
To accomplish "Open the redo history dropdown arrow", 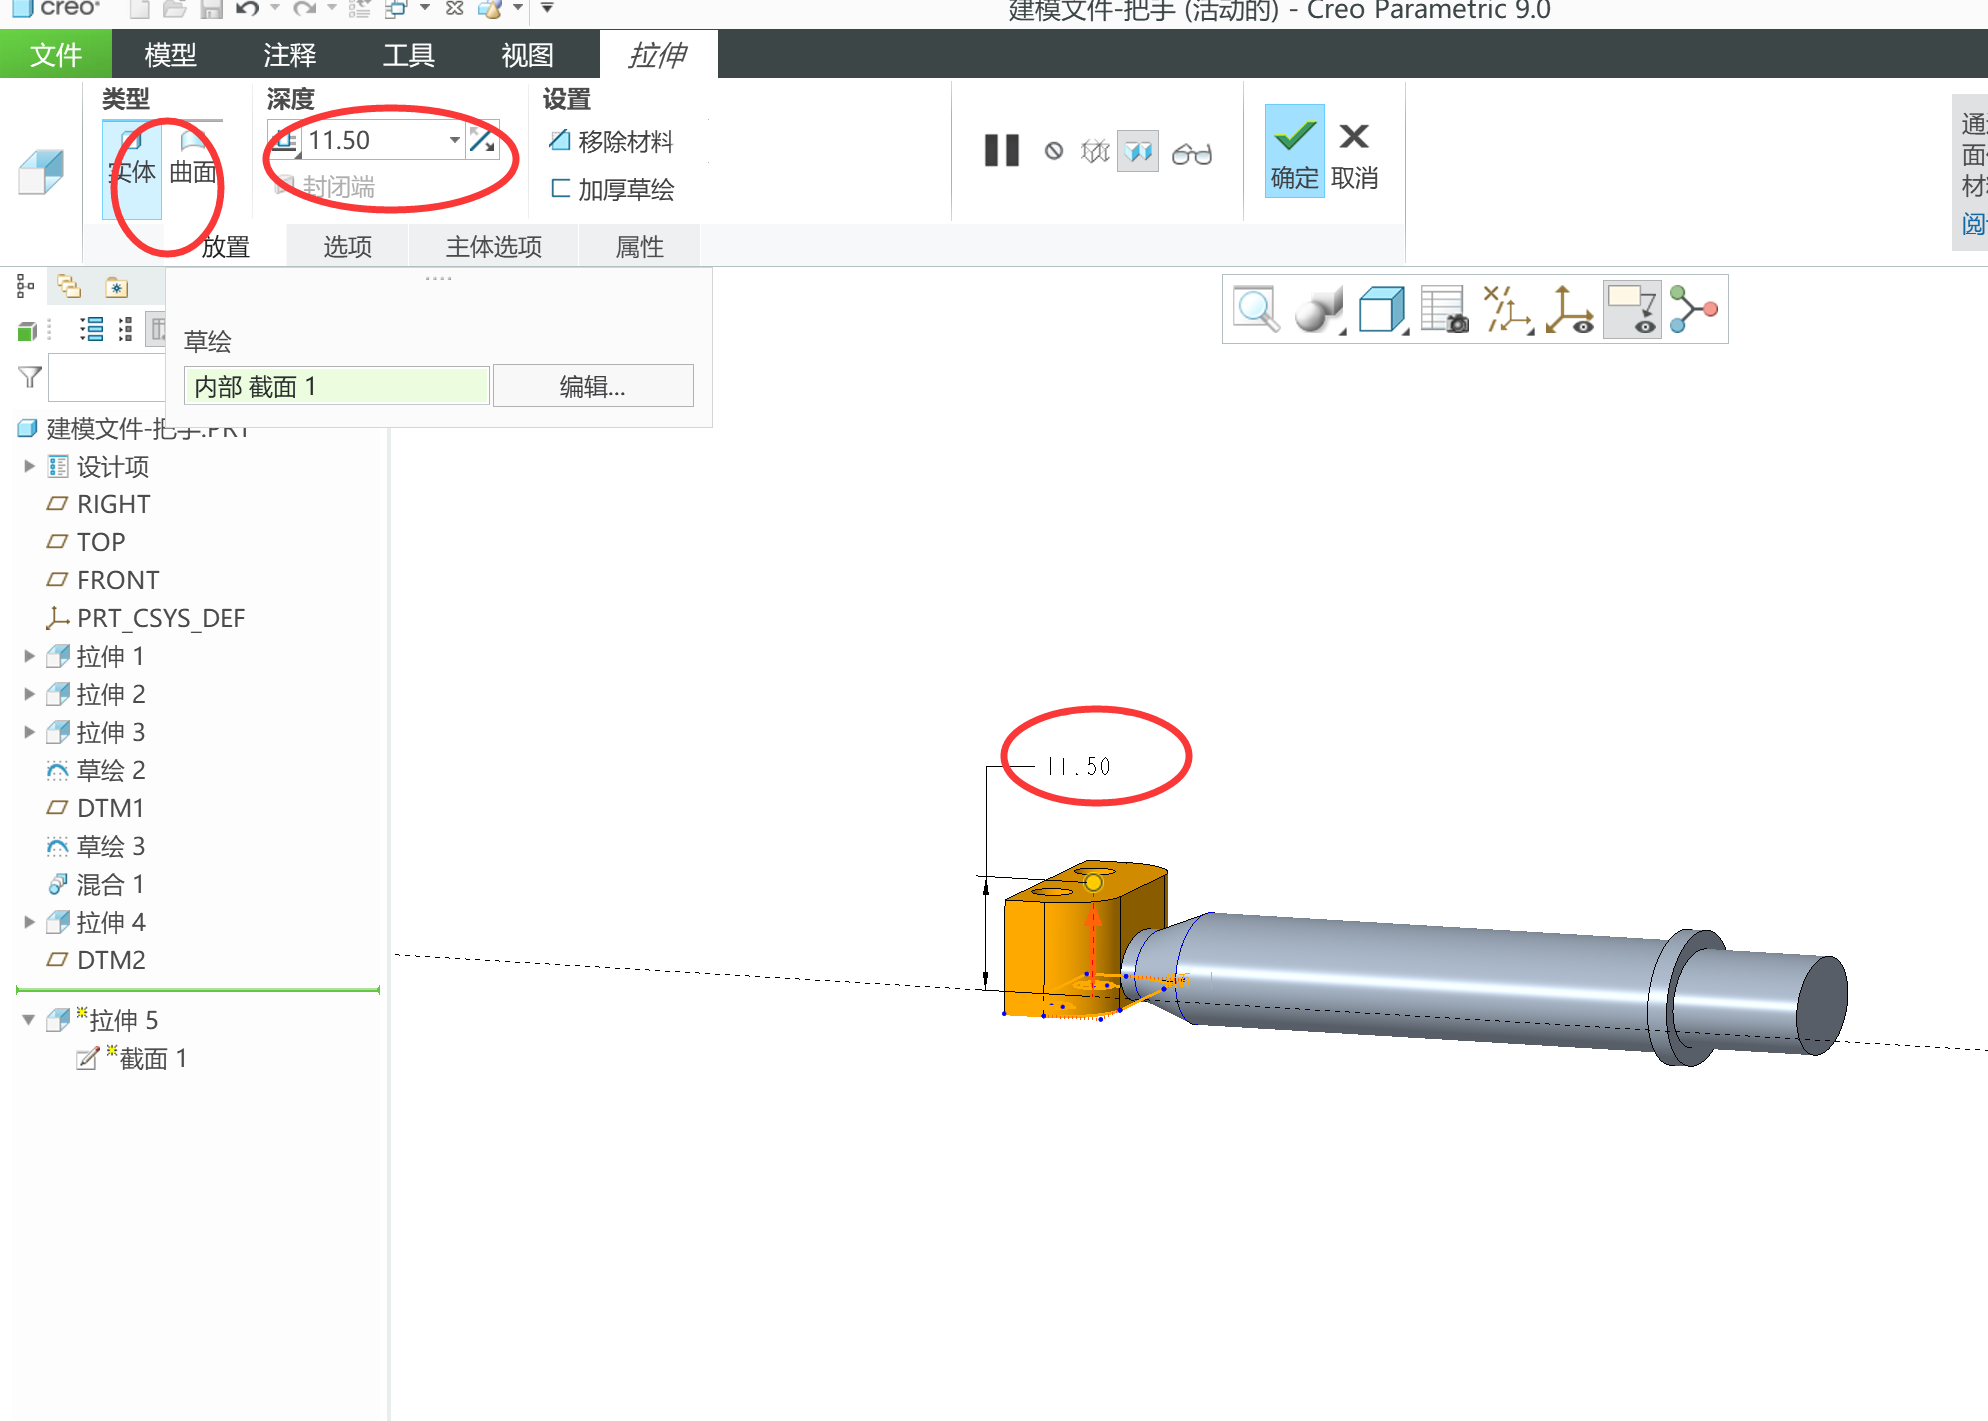I will 332,9.
